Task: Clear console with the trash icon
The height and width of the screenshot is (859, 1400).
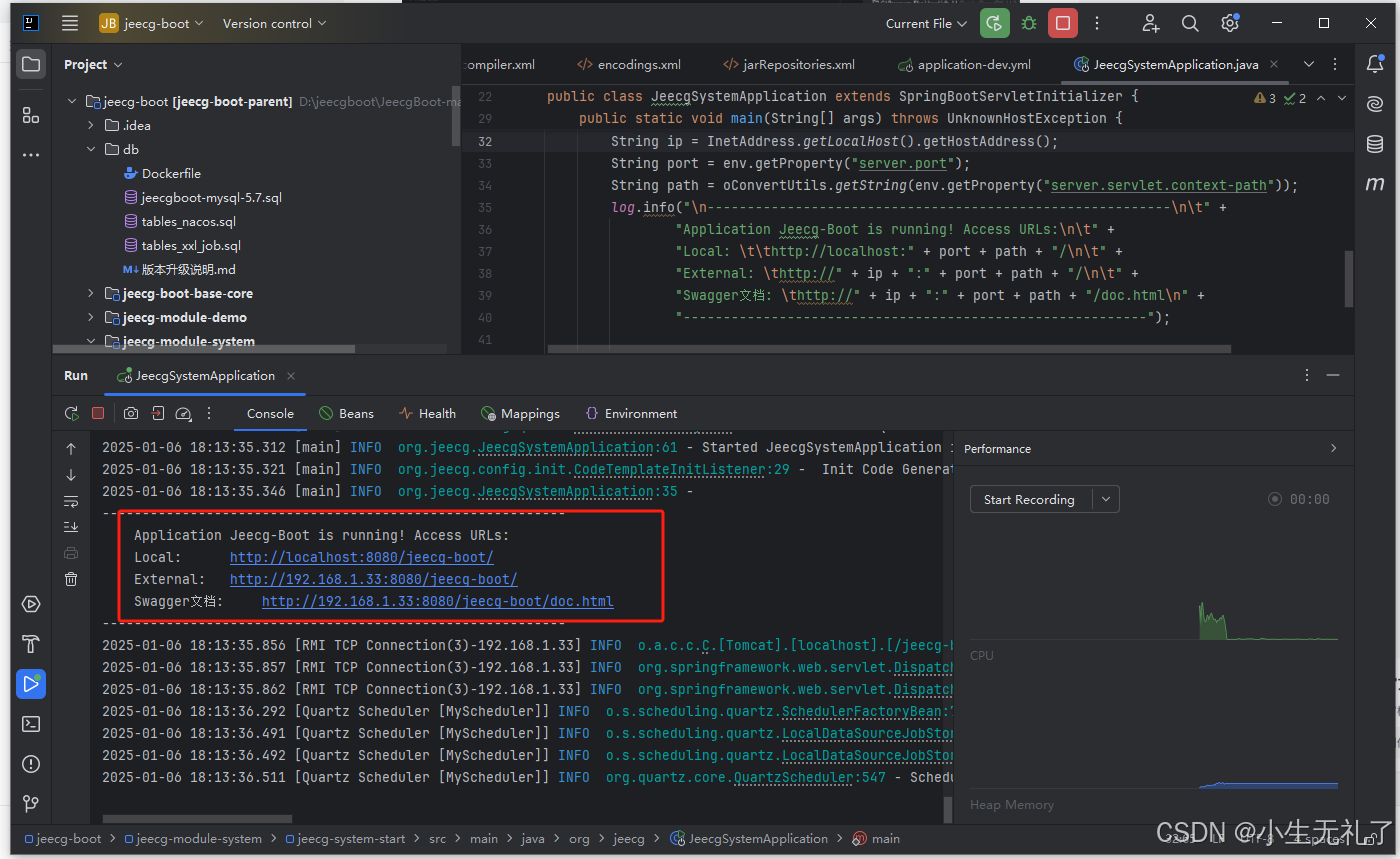Action: tap(71, 579)
